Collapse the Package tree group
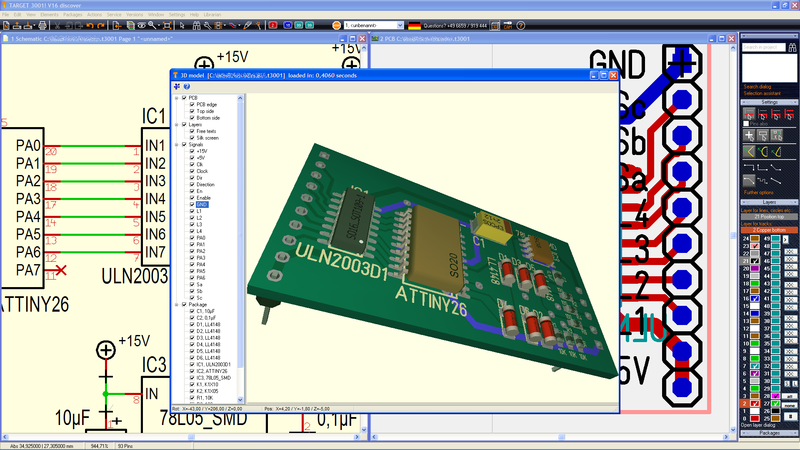This screenshot has width=800, height=450. [x=177, y=303]
